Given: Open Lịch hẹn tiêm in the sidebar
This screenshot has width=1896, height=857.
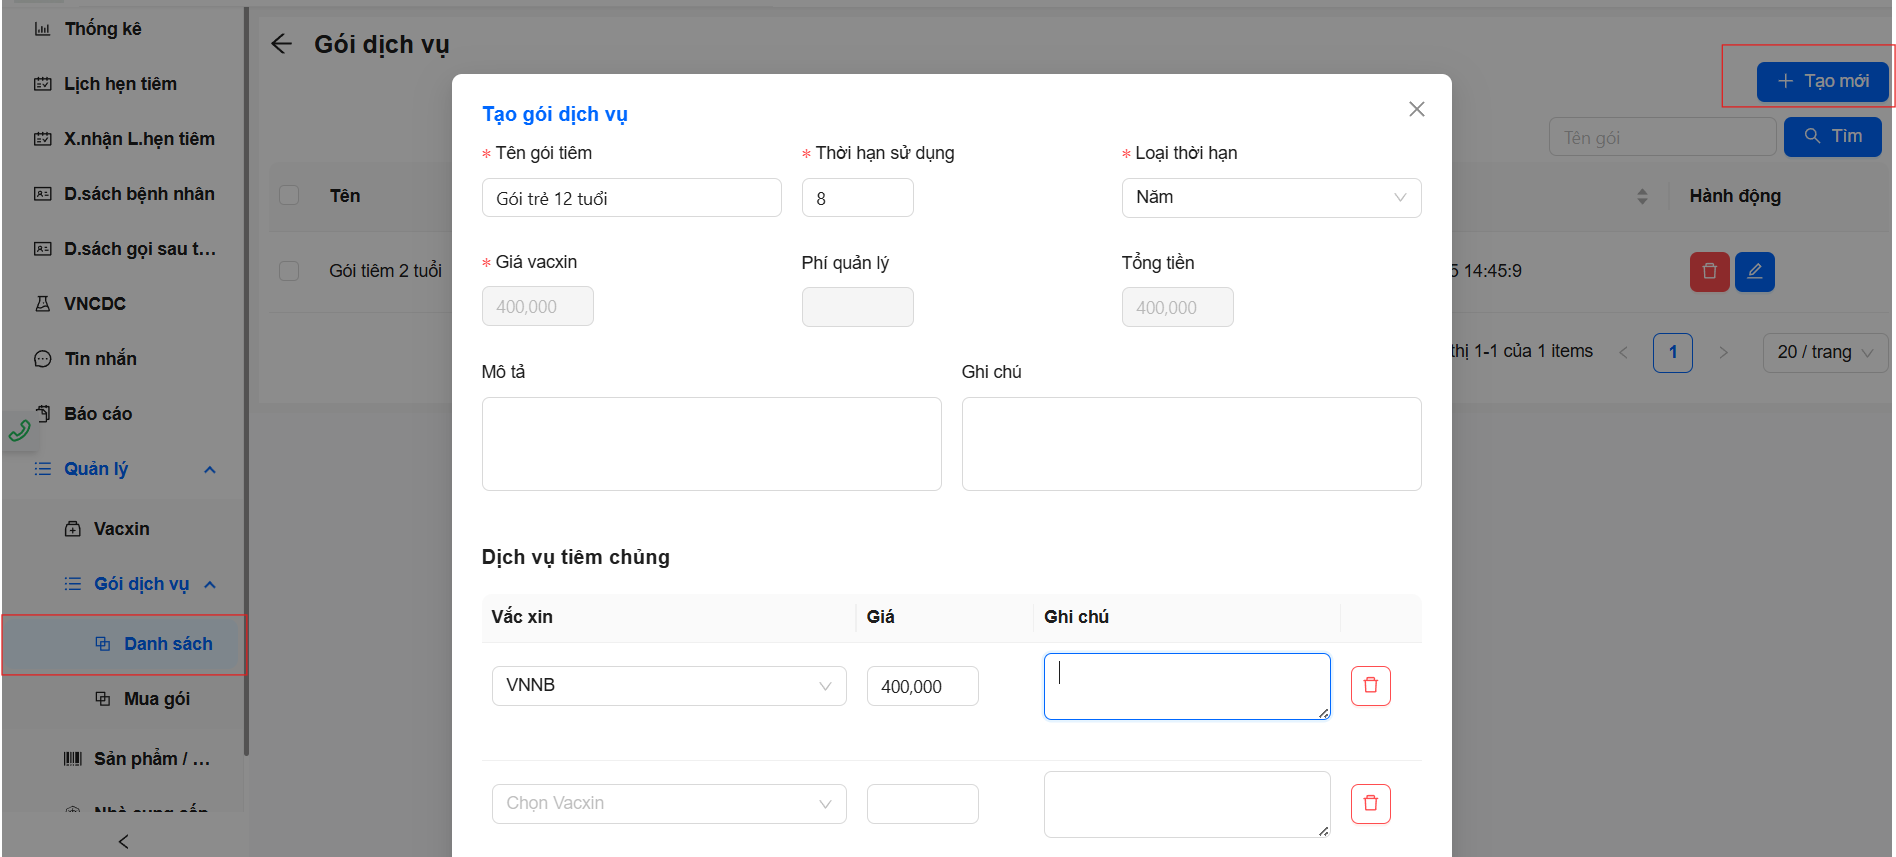Looking at the screenshot, I should coord(120,84).
